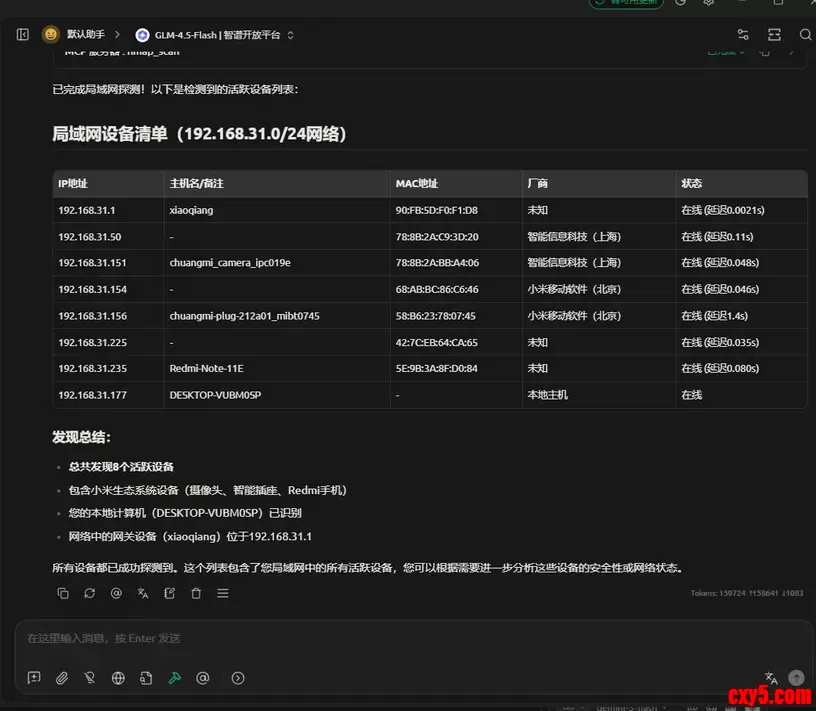Select the 192.168.31.225 IP cell
The image size is (816, 711).
[108, 342]
